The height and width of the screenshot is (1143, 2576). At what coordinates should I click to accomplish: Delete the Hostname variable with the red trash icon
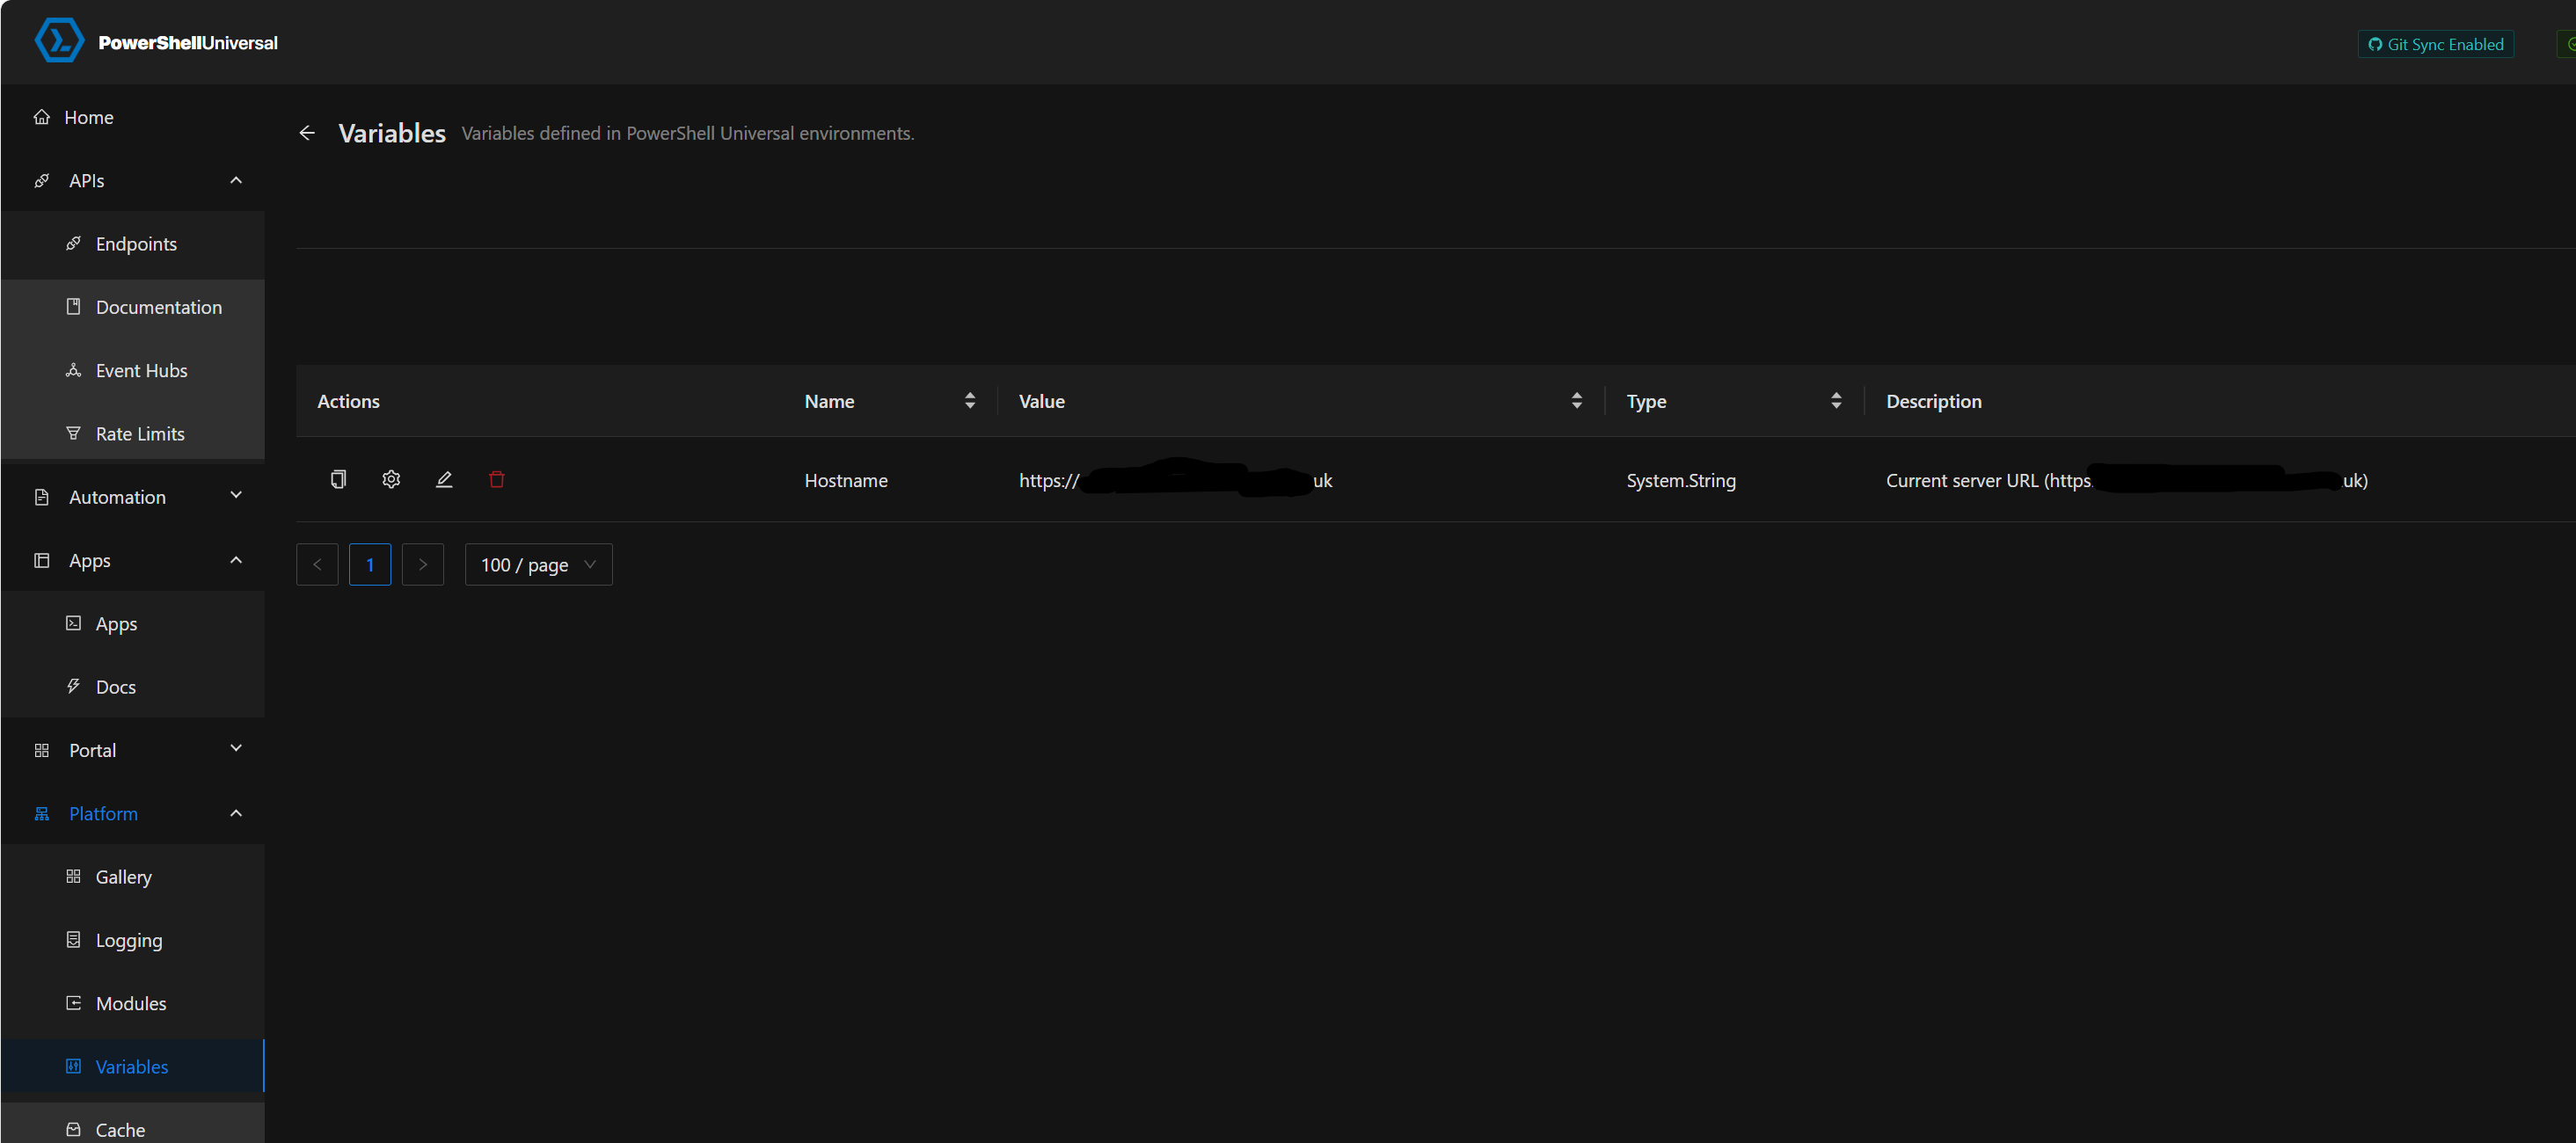497,479
